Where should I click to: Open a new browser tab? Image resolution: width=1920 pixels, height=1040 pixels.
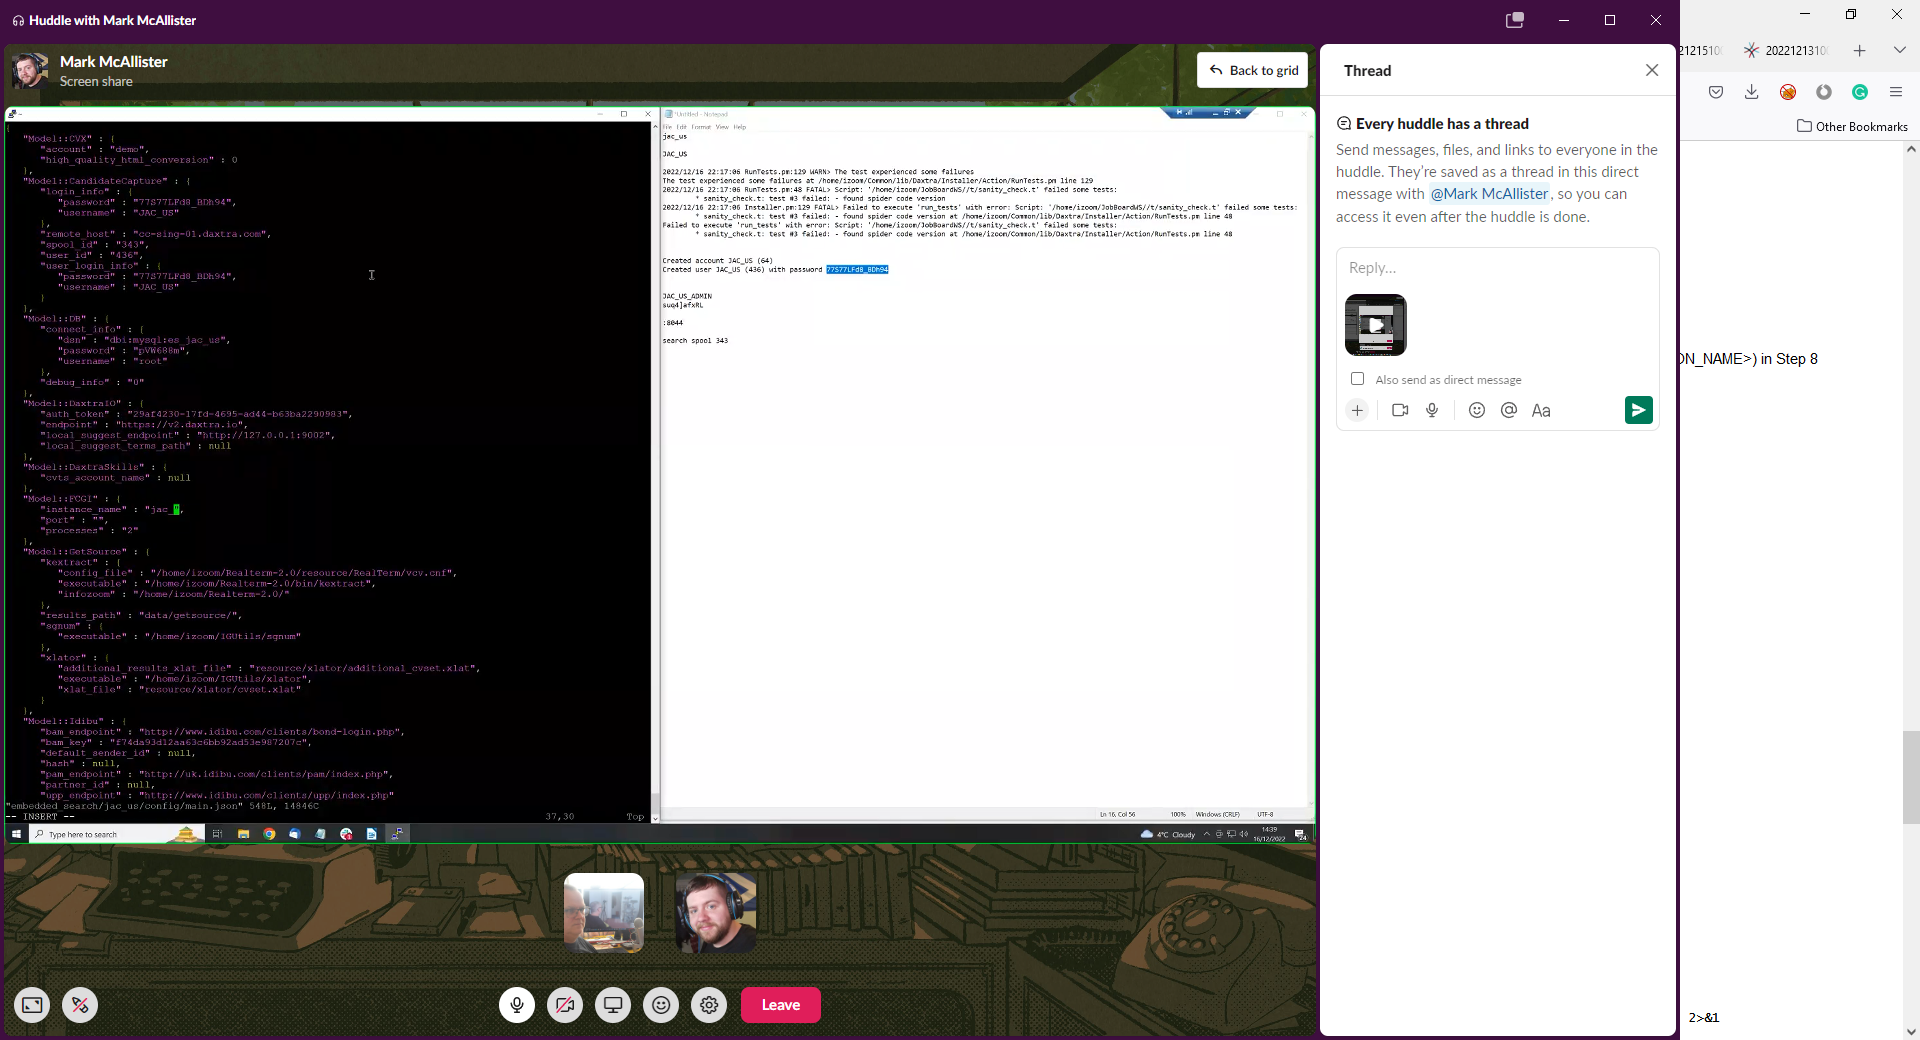tap(1859, 50)
